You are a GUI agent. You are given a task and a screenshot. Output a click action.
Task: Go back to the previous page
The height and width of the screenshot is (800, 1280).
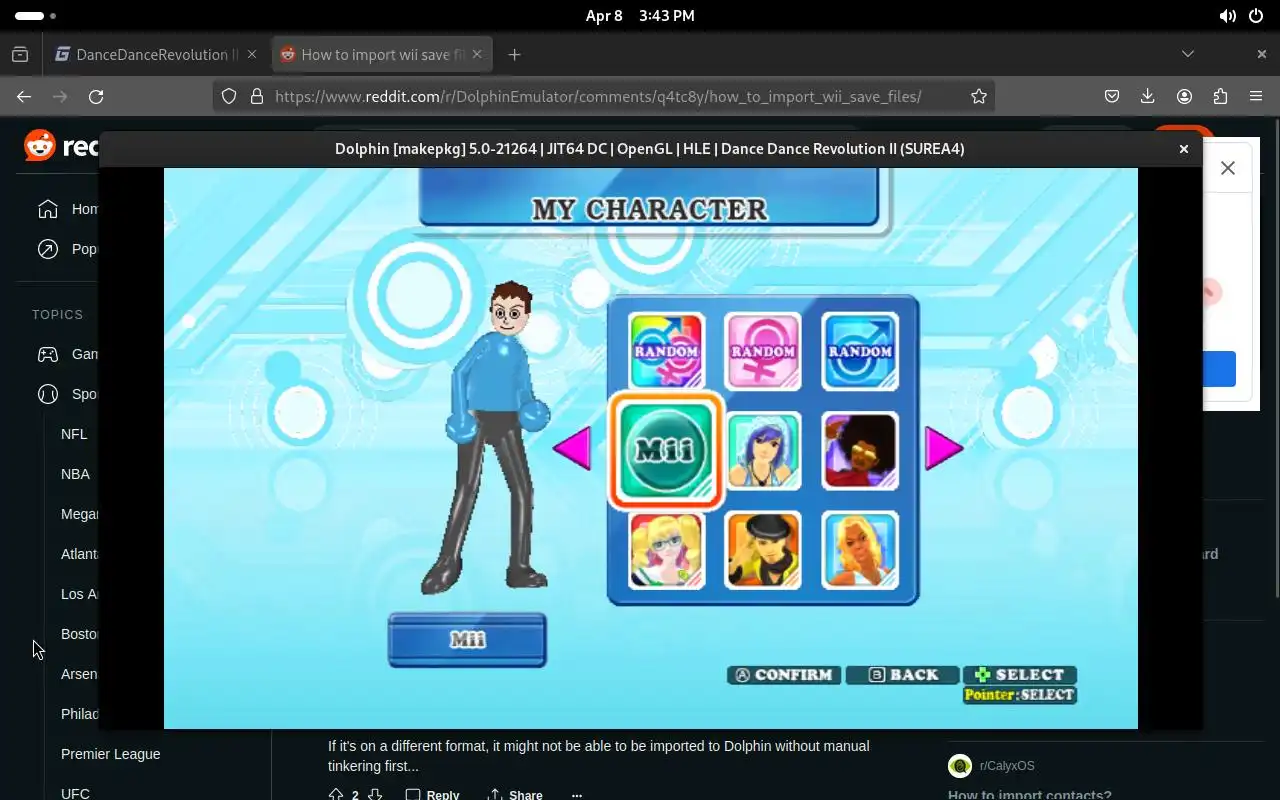pyautogui.click(x=24, y=96)
